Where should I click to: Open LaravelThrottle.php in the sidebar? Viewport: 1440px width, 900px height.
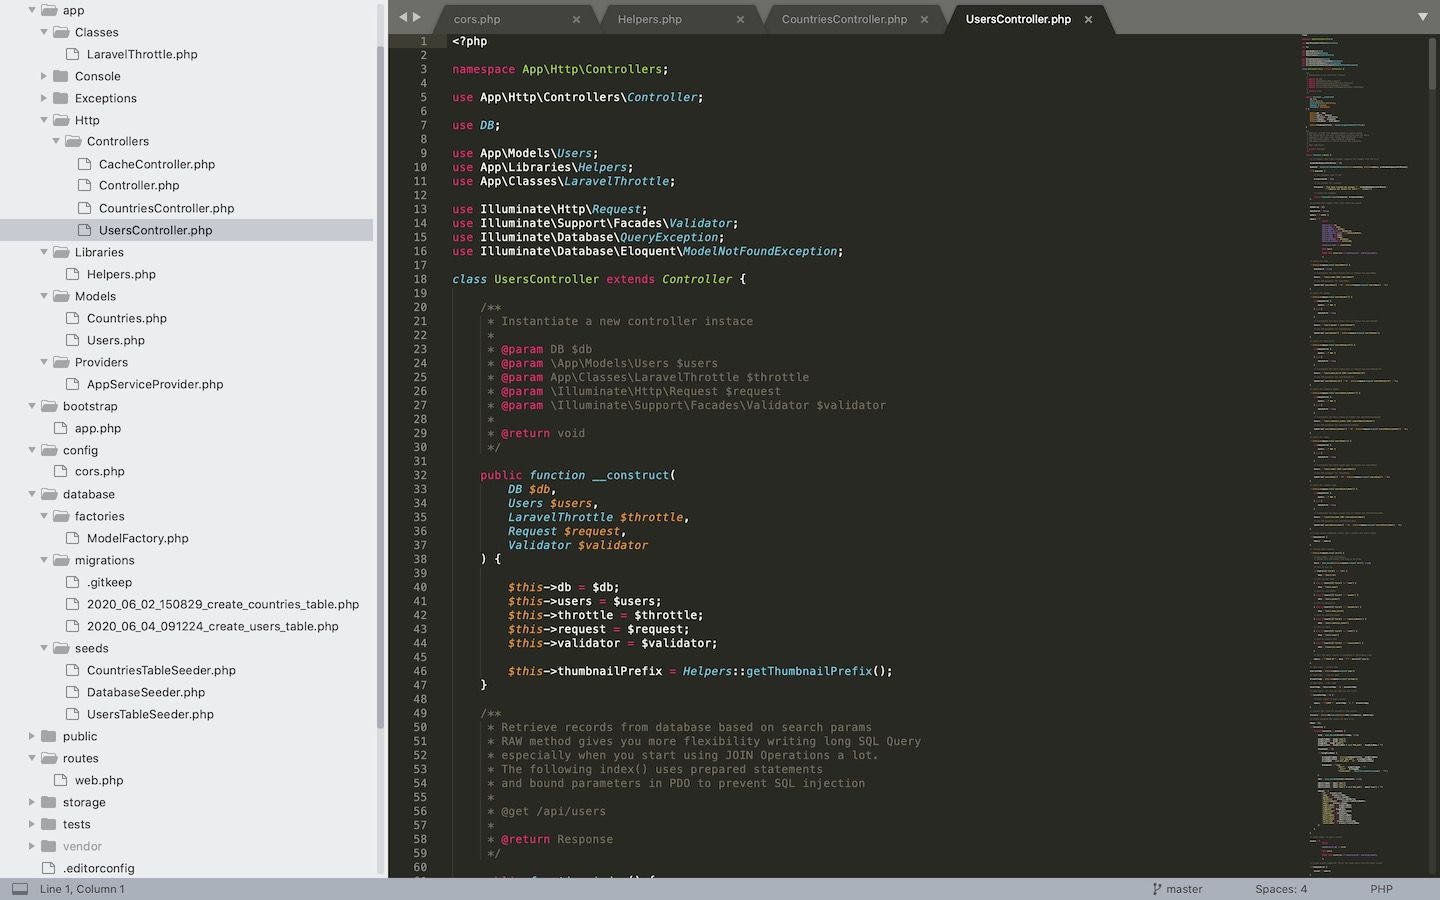(x=142, y=54)
